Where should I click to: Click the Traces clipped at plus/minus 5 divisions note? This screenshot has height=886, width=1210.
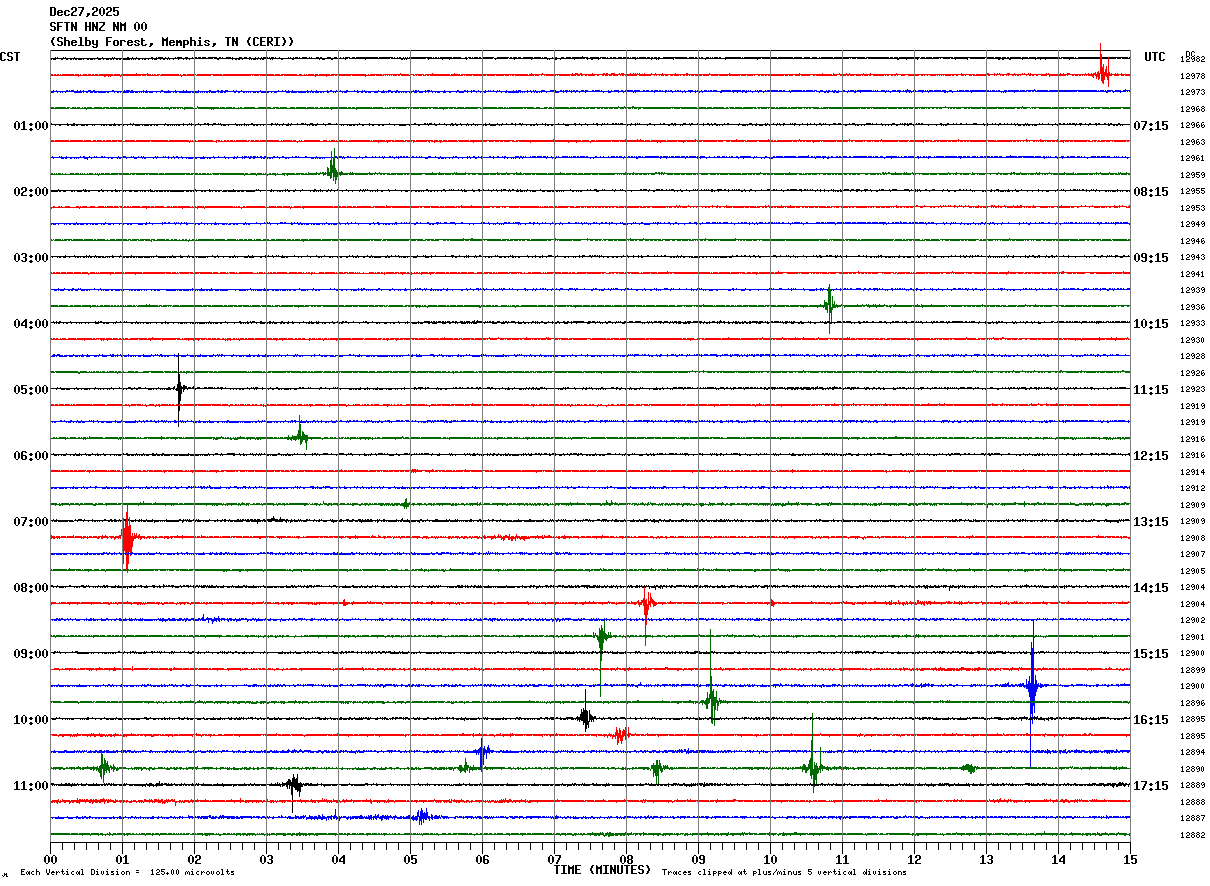tap(784, 873)
